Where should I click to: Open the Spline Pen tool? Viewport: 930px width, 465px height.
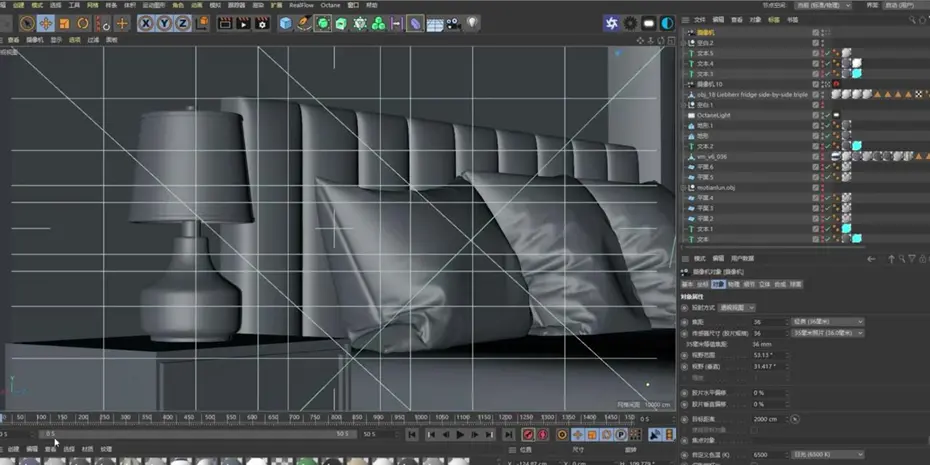click(x=304, y=24)
